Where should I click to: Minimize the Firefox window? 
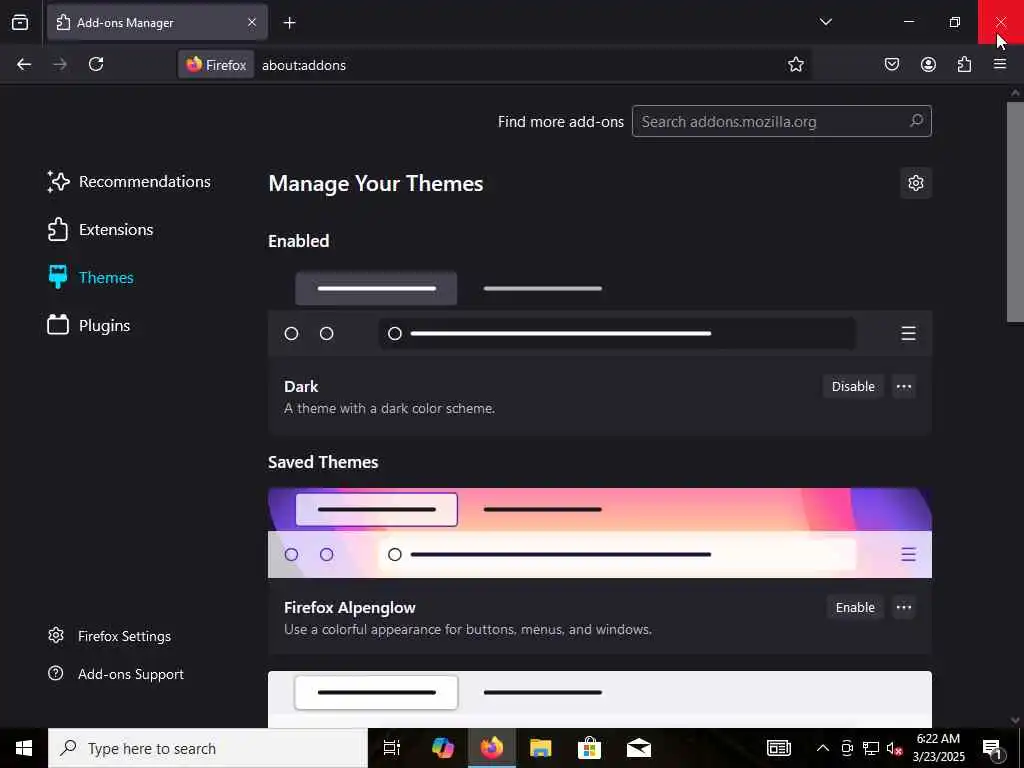click(908, 22)
